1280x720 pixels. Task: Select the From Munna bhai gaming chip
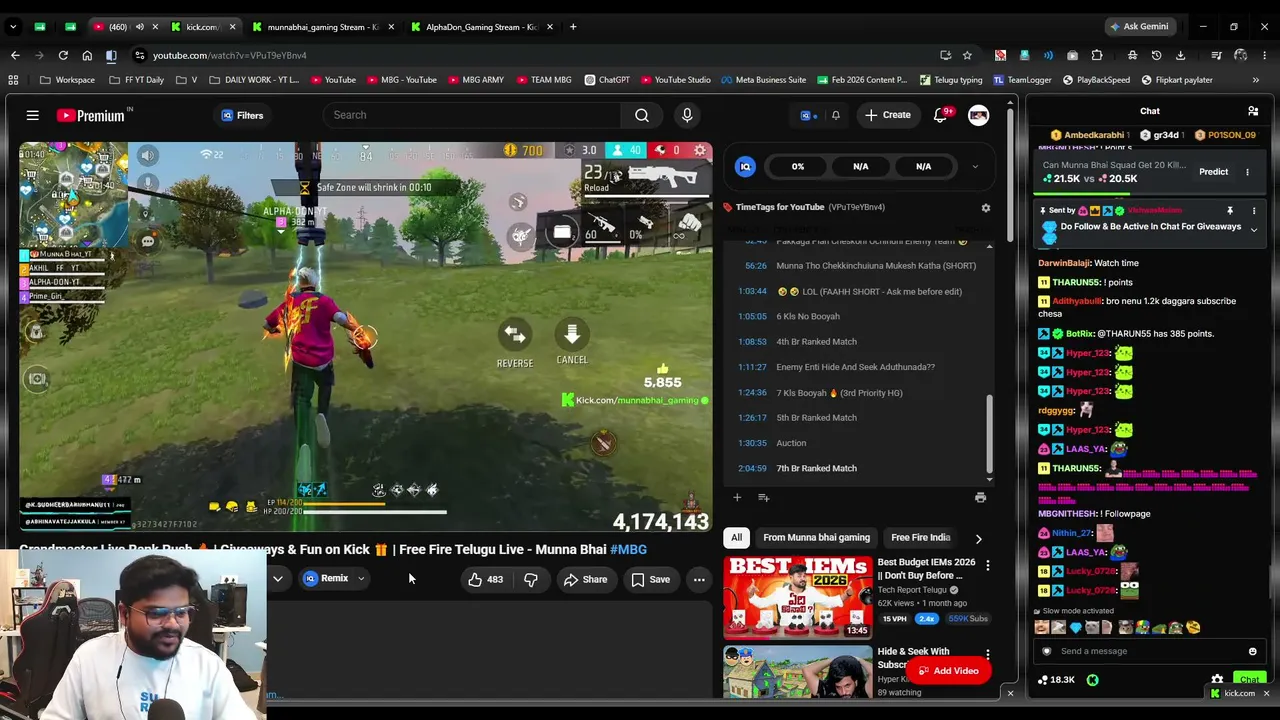click(x=816, y=538)
